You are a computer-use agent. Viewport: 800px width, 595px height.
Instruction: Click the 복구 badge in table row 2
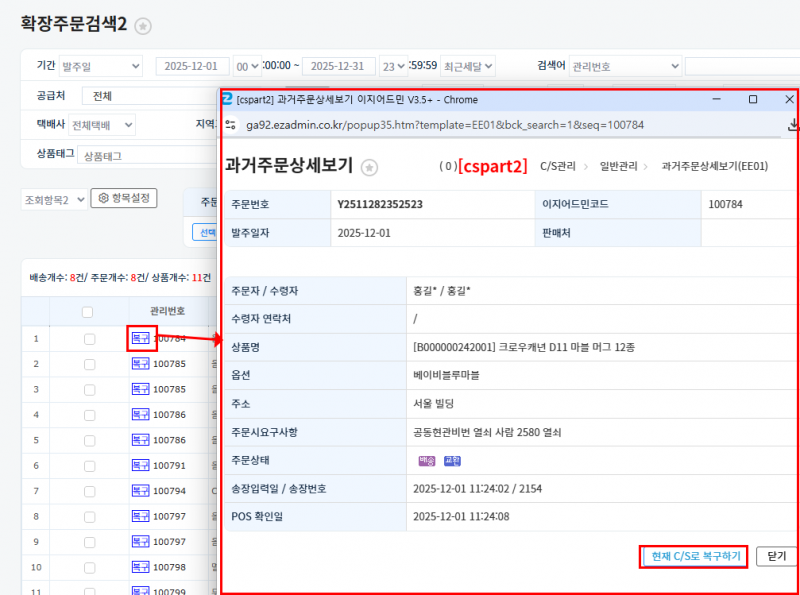click(141, 364)
